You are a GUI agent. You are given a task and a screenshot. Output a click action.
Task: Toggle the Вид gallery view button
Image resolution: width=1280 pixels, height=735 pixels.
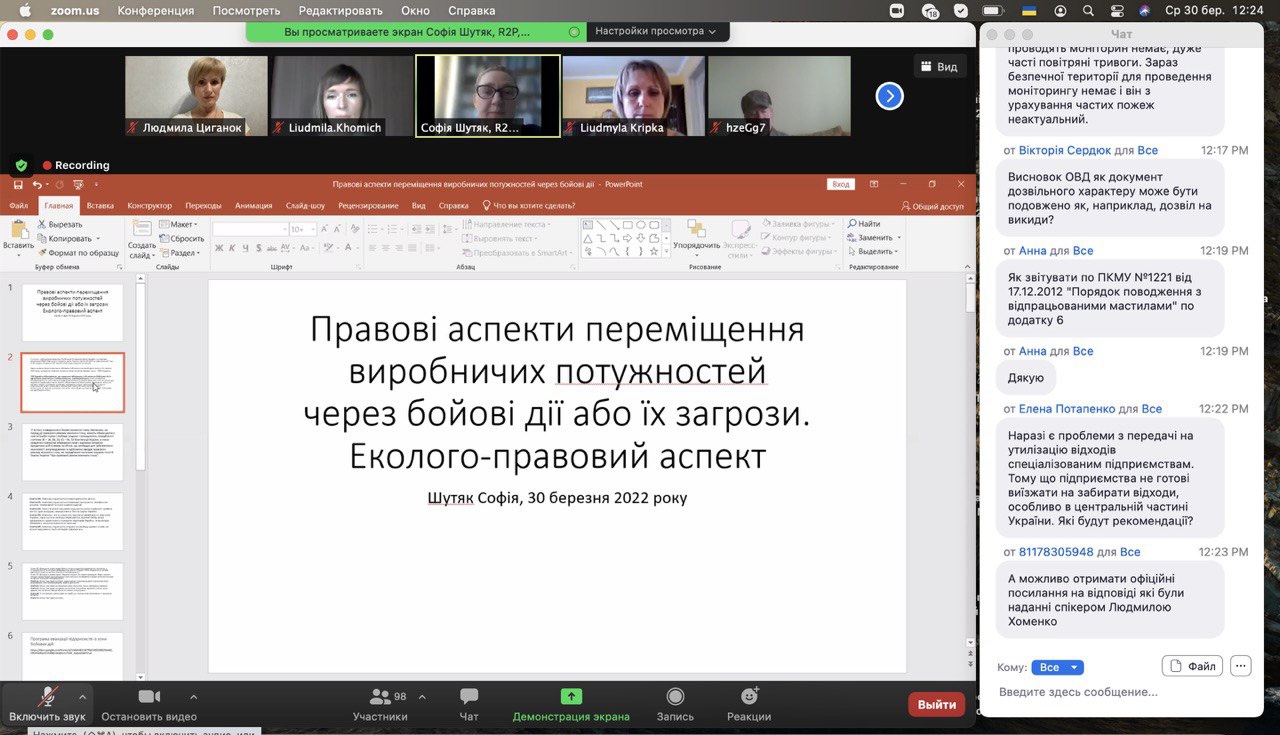[939, 67]
